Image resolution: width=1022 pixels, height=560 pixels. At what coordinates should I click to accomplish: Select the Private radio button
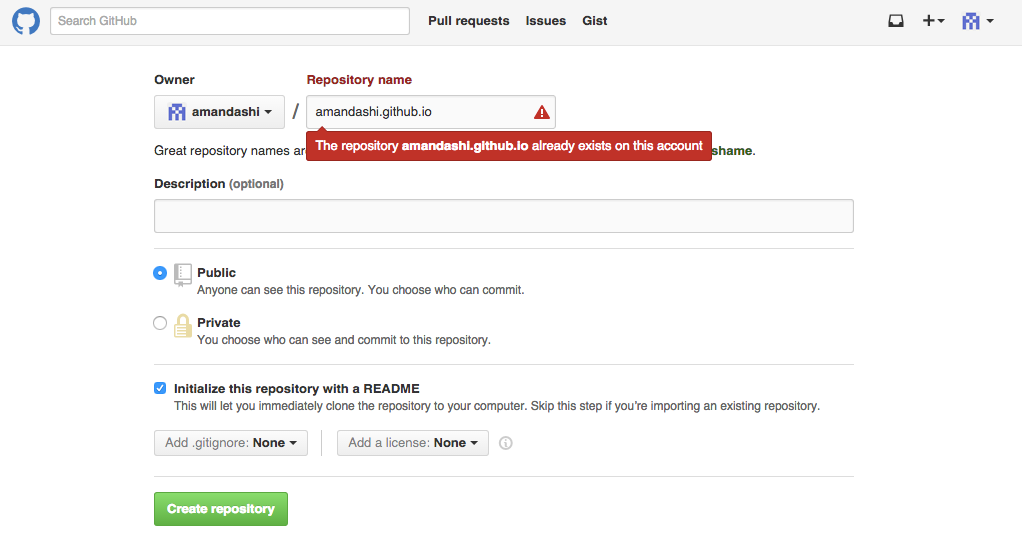click(x=160, y=323)
